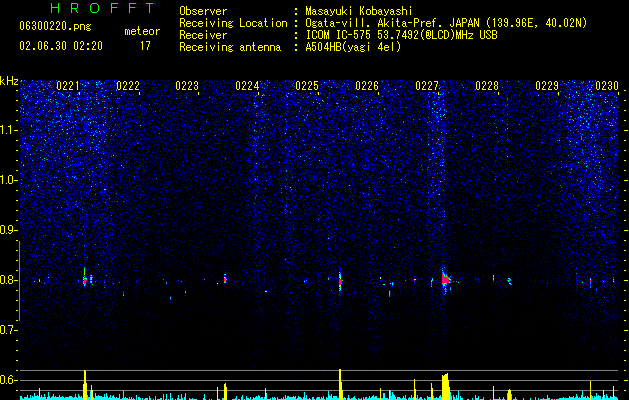Viewport: 629px width, 400px height.
Task: Click the 'meteor' label
Action: (142, 31)
